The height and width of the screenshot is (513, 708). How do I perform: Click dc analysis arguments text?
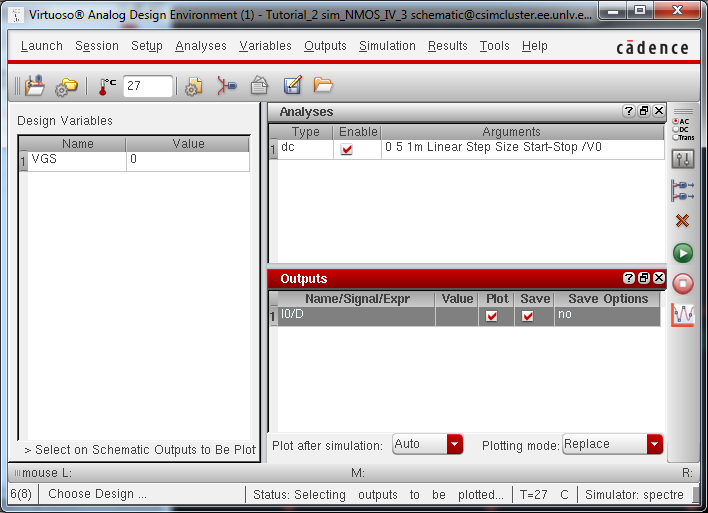click(493, 147)
